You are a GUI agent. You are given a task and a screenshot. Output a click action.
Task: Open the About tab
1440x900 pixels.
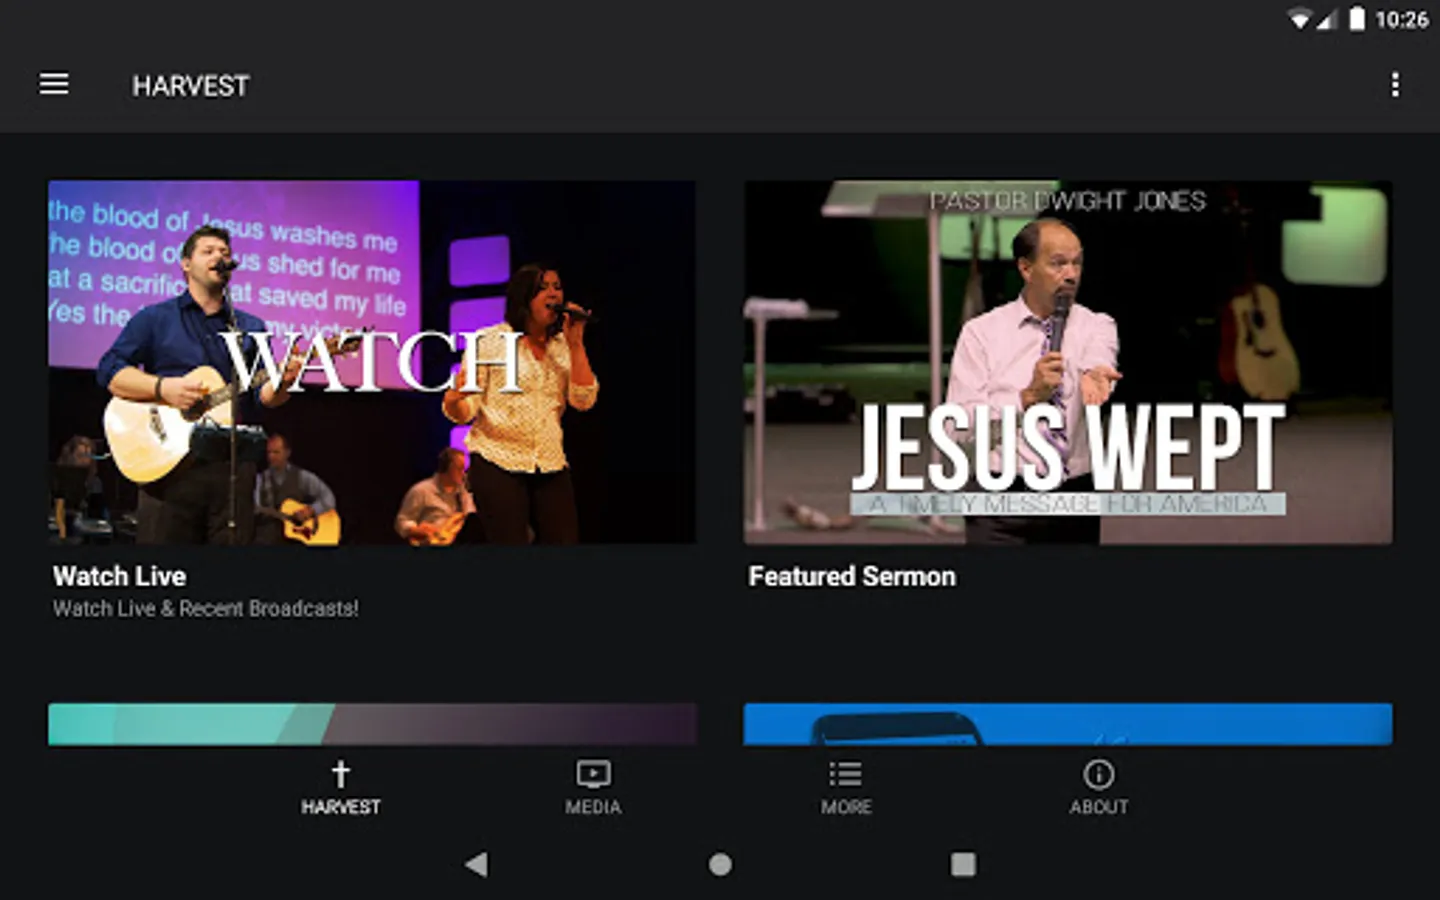click(1098, 788)
